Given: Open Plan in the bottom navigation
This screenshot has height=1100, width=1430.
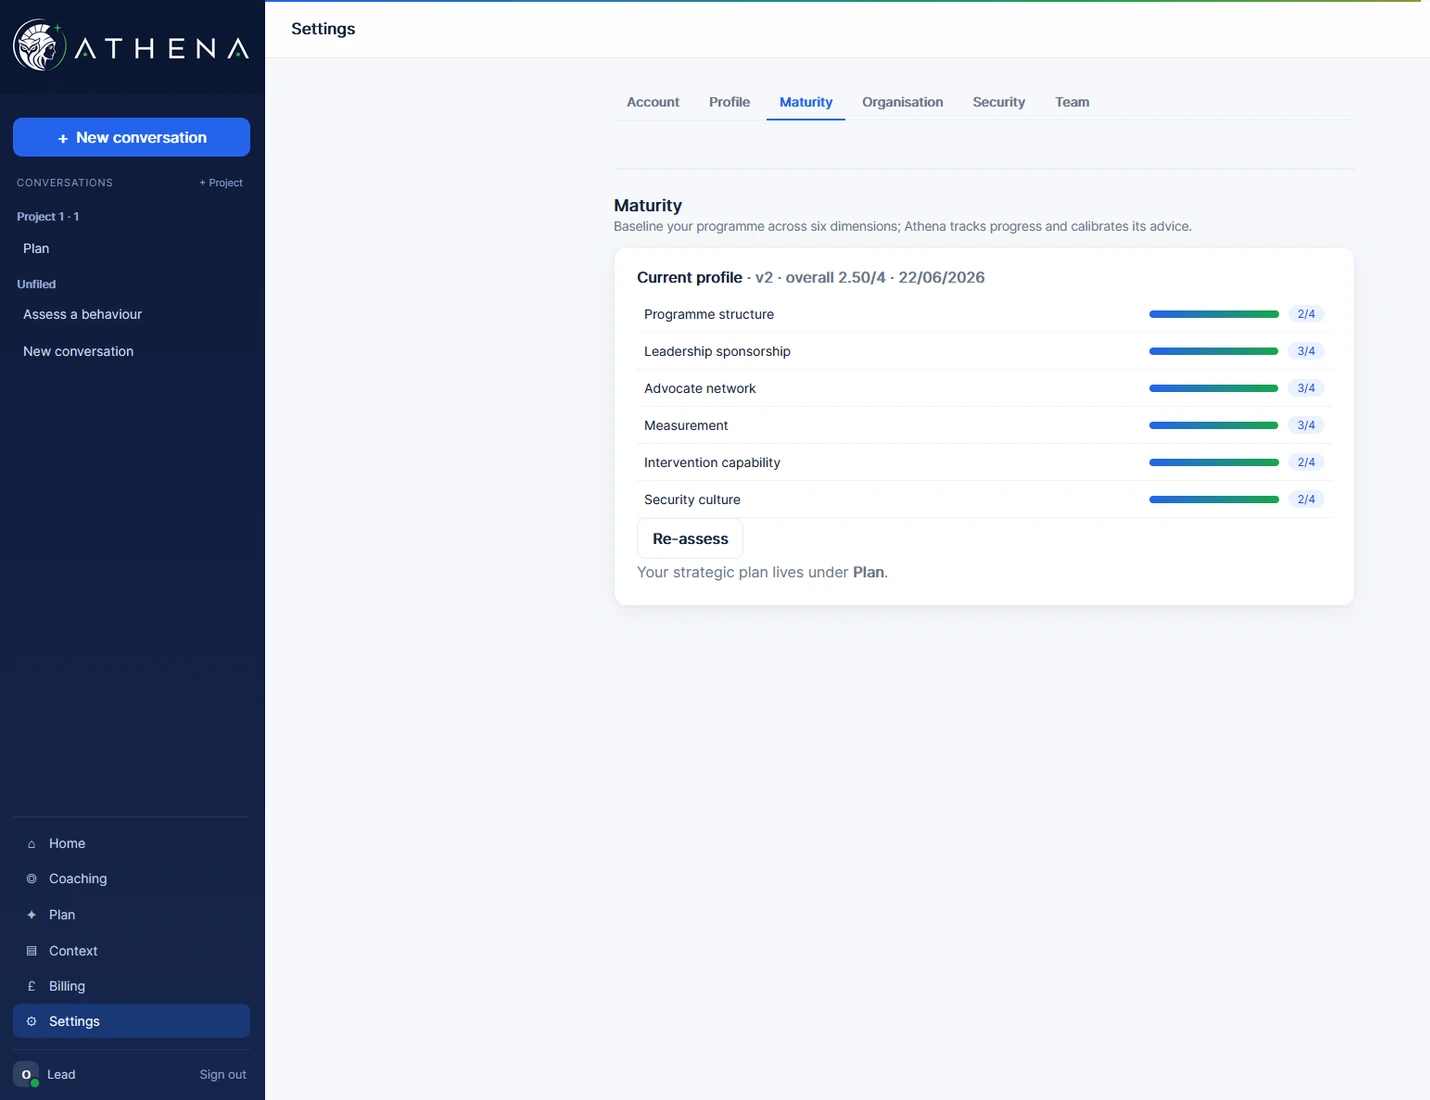Looking at the screenshot, I should [x=131, y=915].
